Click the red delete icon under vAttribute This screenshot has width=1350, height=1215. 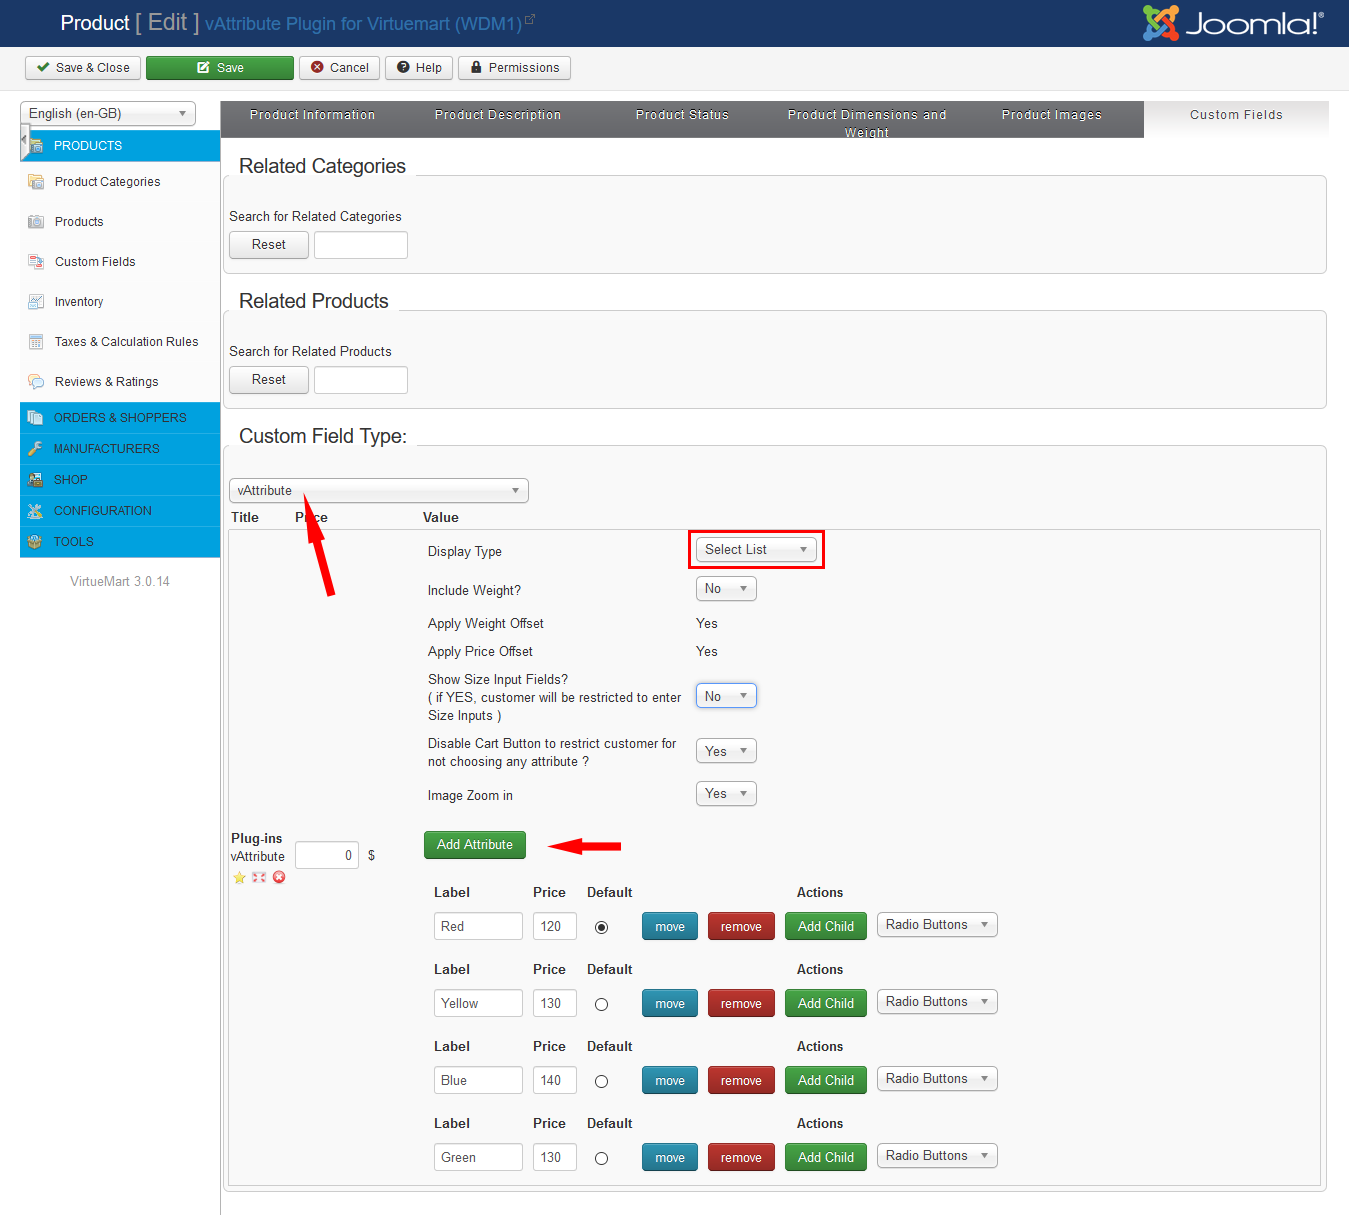(279, 877)
